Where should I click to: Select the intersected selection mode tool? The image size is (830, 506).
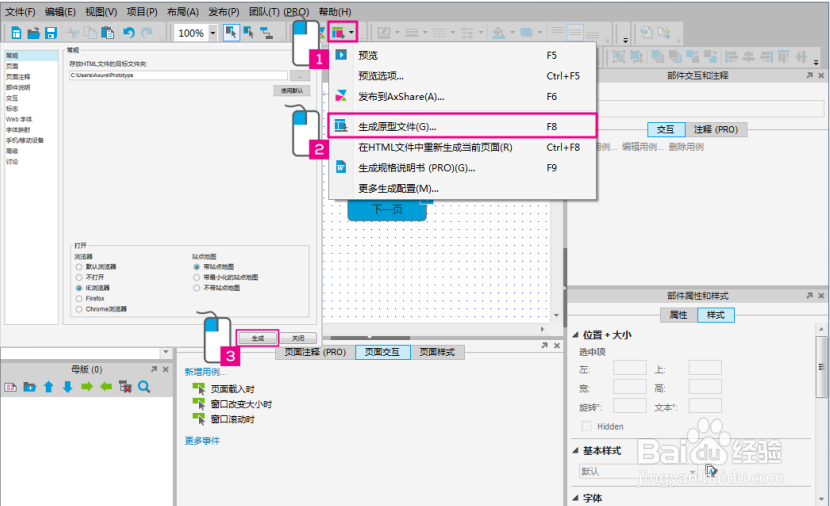(x=231, y=33)
